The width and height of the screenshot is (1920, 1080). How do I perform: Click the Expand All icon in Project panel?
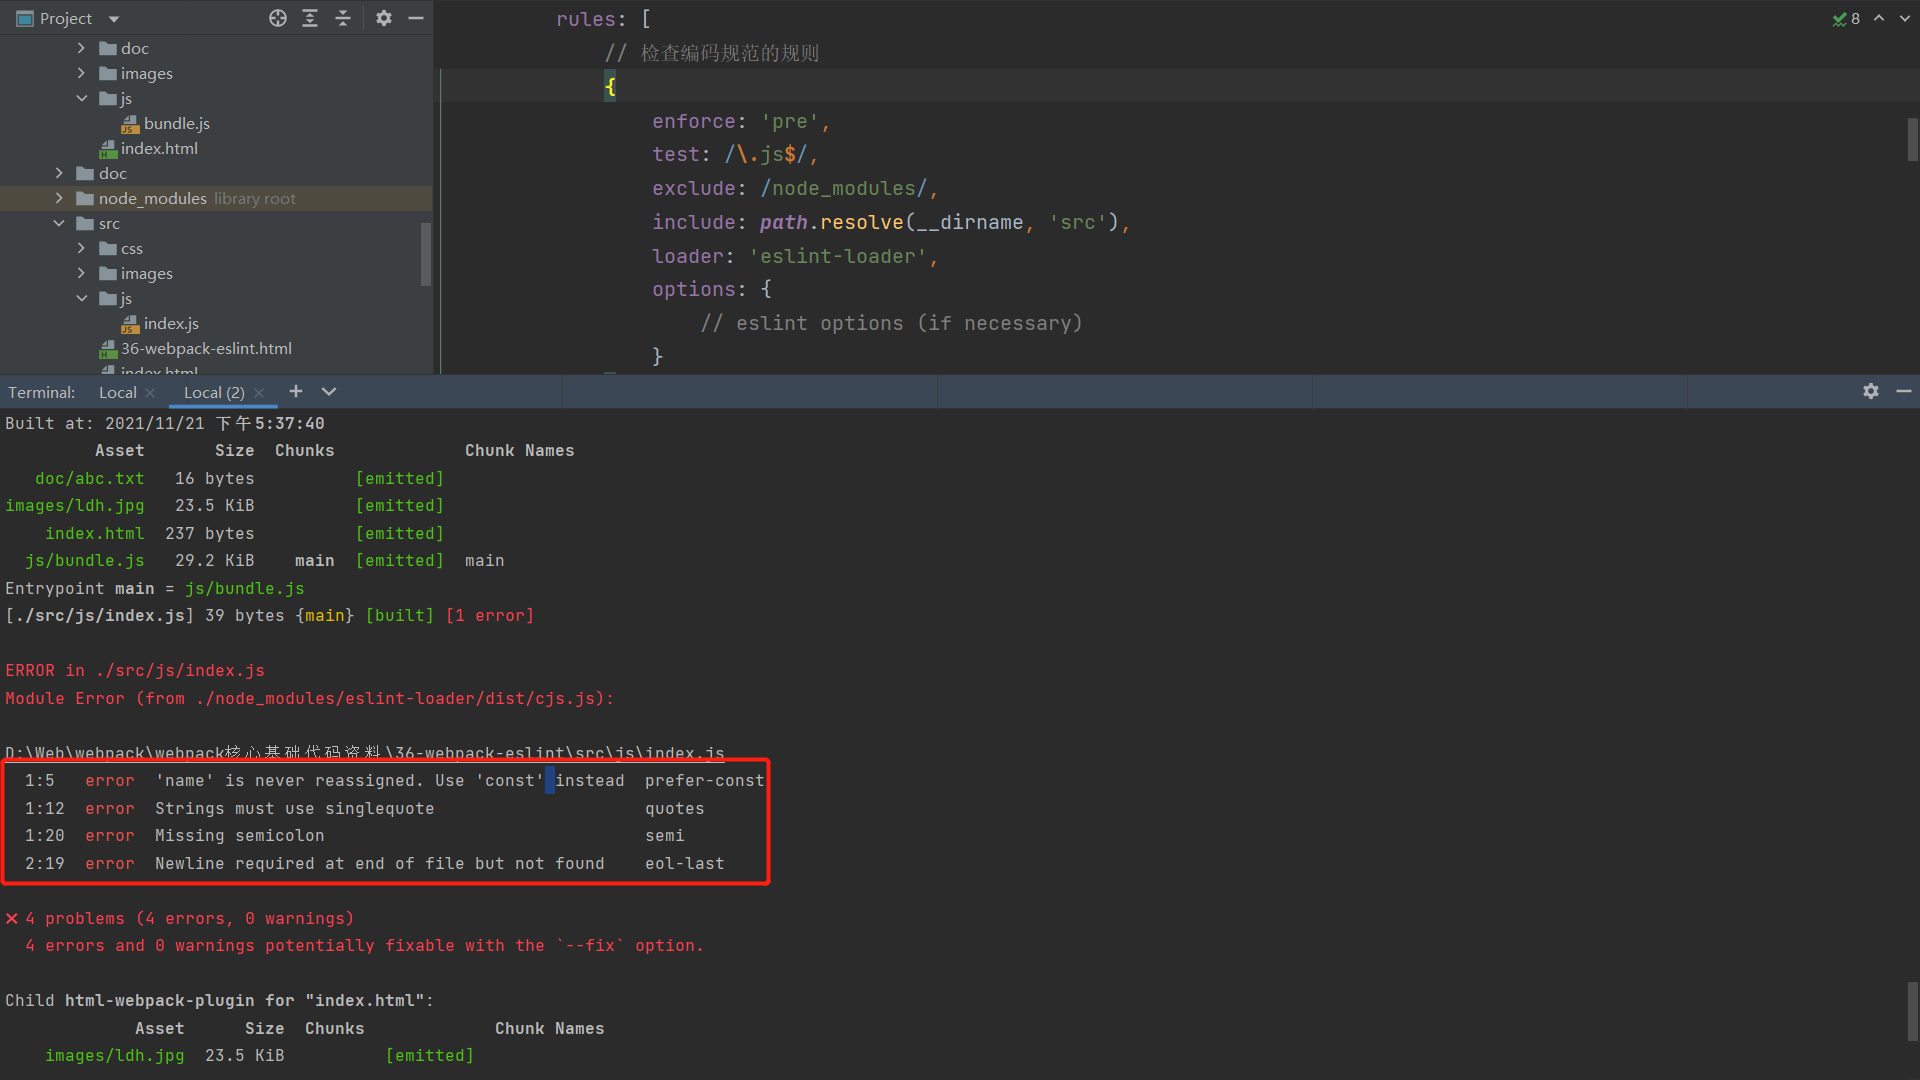[x=310, y=18]
